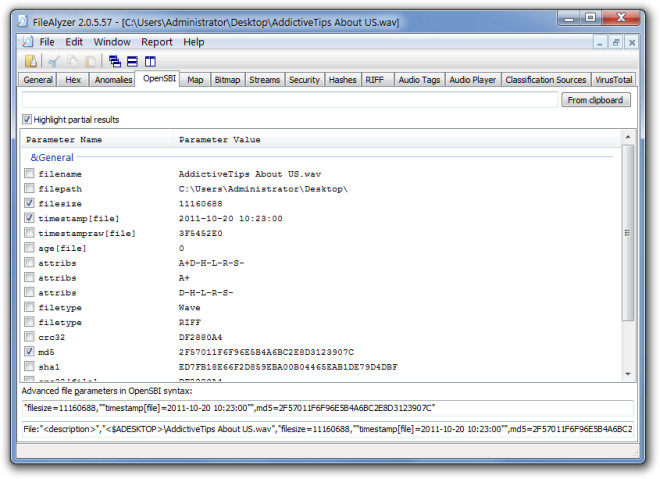Restore the inner document window
This screenshot has height=479, width=660.
pos(616,42)
